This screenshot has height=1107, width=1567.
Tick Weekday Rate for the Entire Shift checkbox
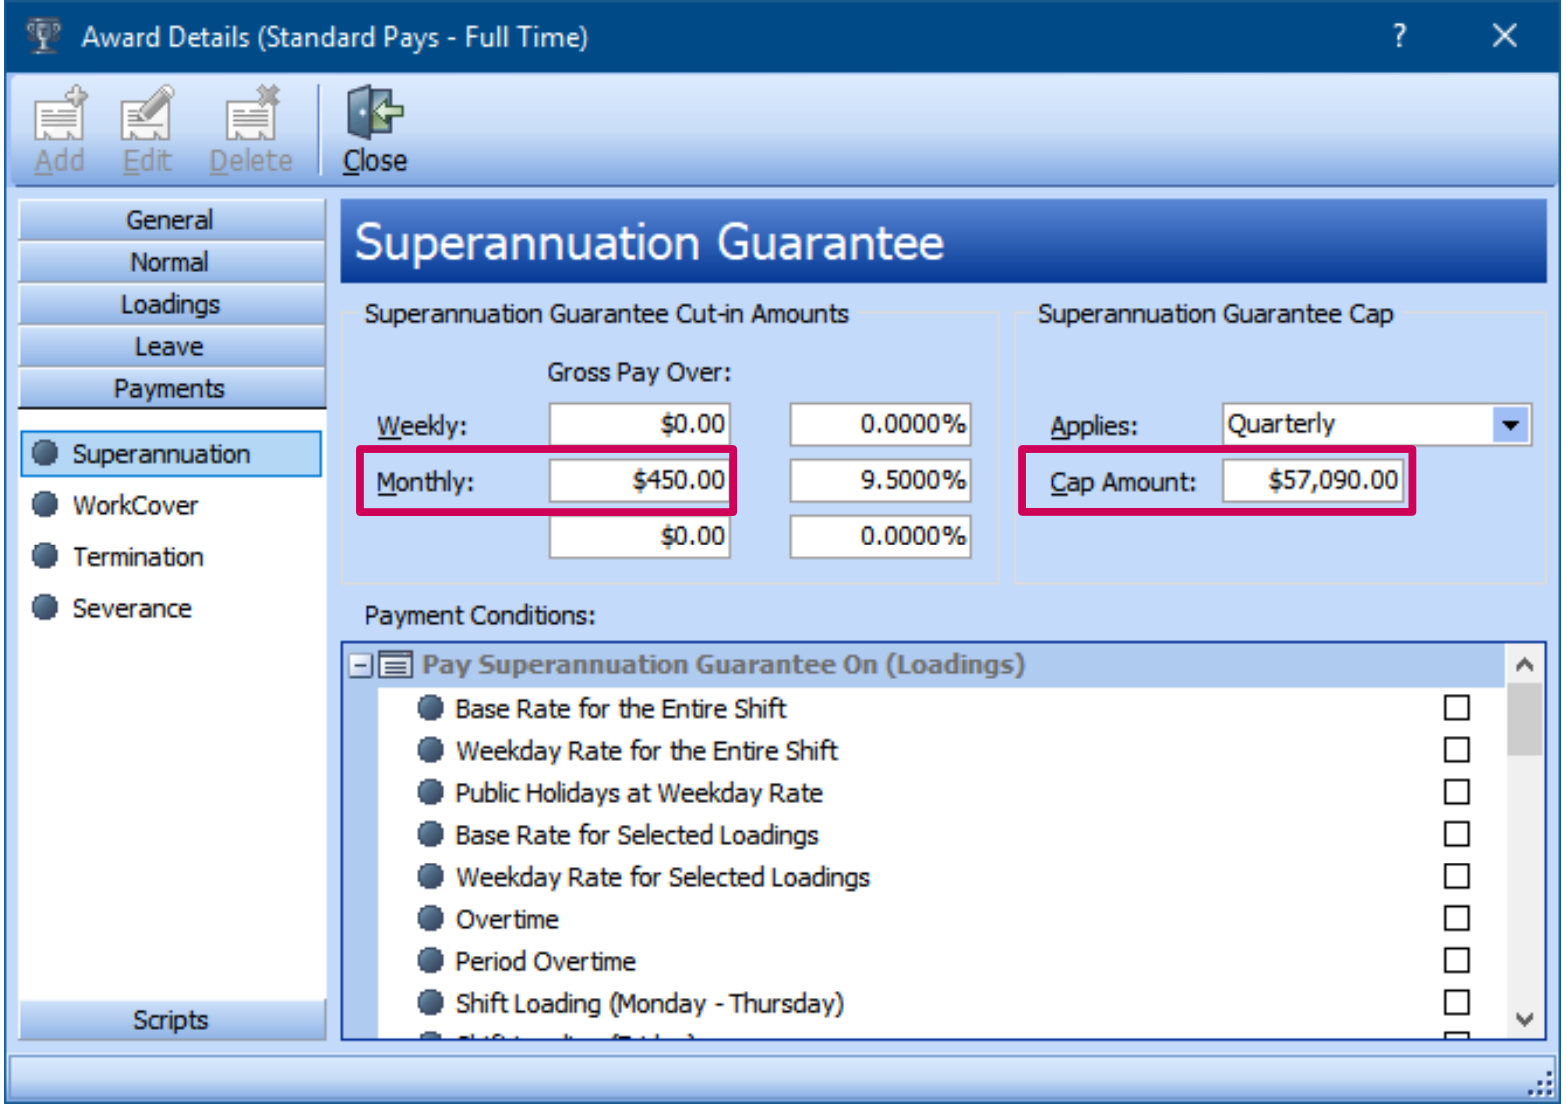[x=1457, y=750]
